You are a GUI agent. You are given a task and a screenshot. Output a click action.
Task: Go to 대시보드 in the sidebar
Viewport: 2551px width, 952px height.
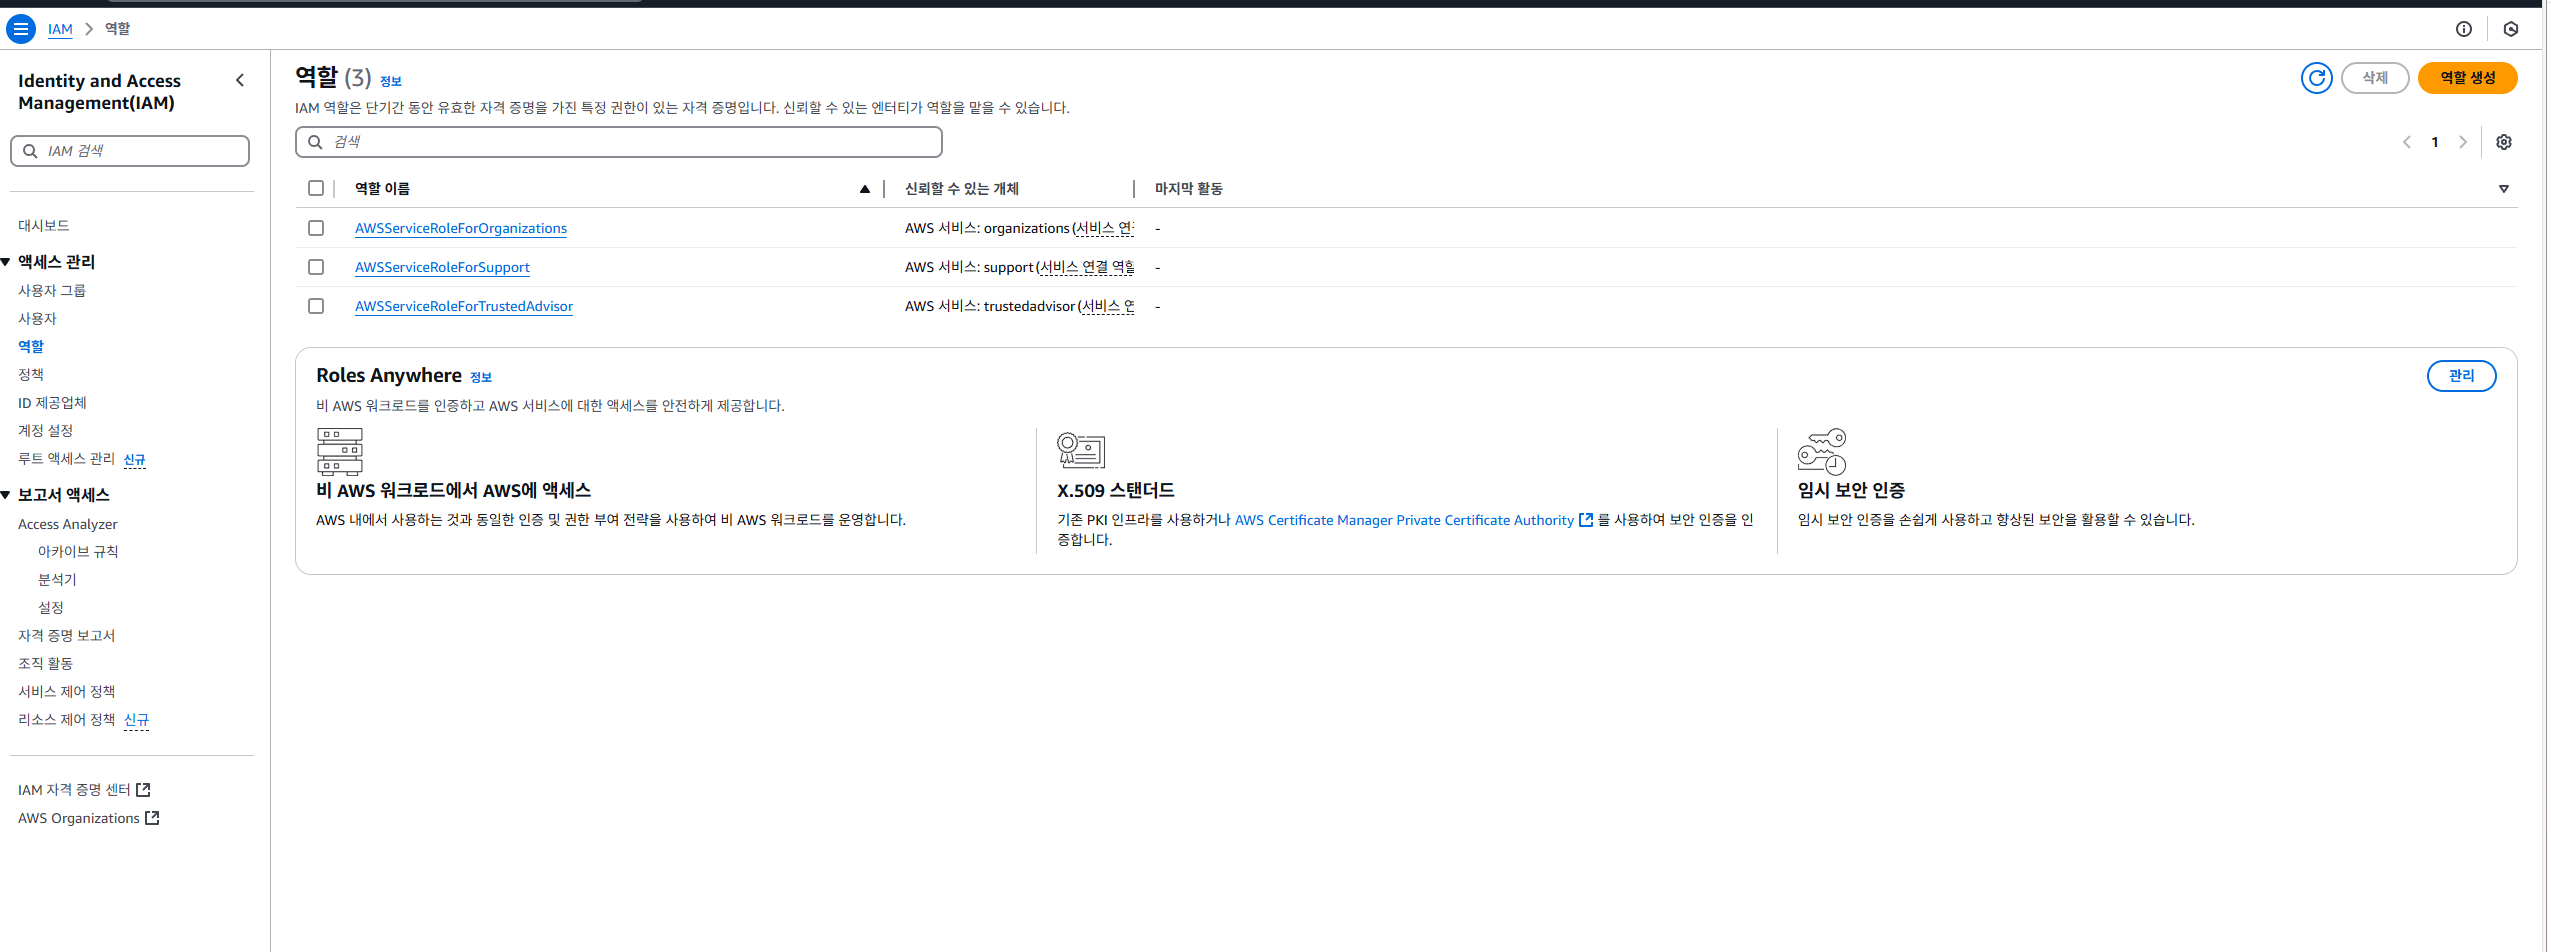pyautogui.click(x=44, y=225)
